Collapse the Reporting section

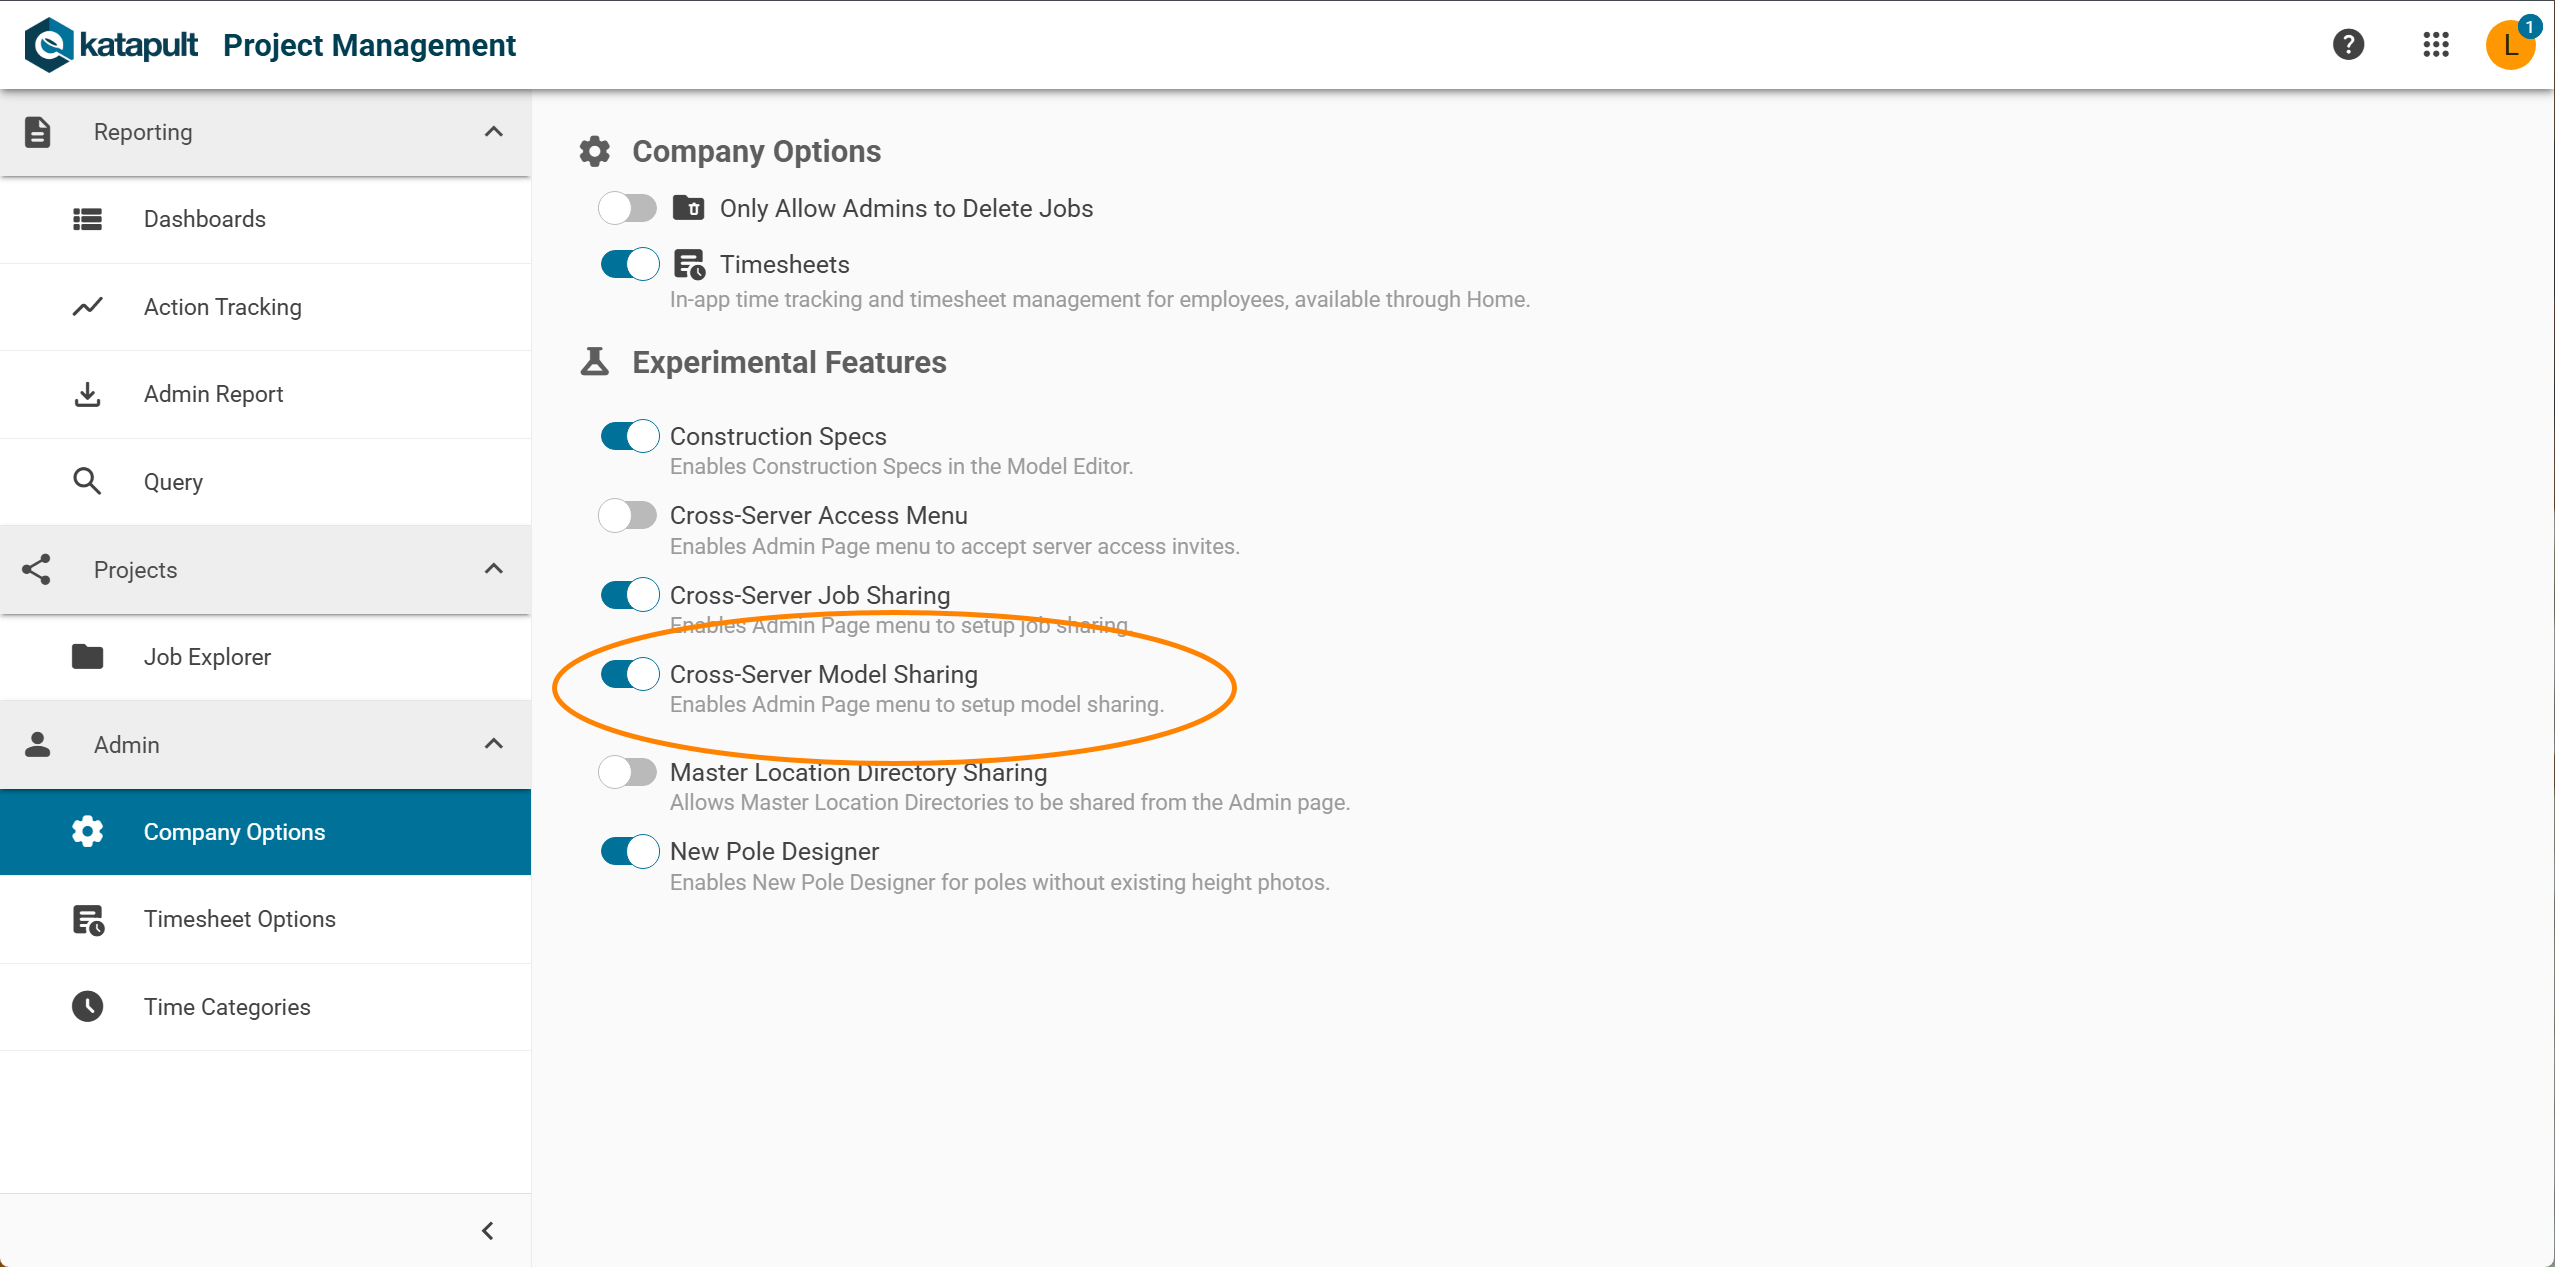coord(493,132)
